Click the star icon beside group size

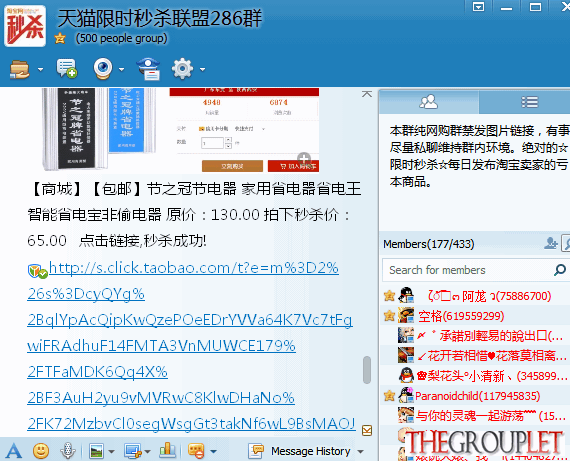(60, 38)
